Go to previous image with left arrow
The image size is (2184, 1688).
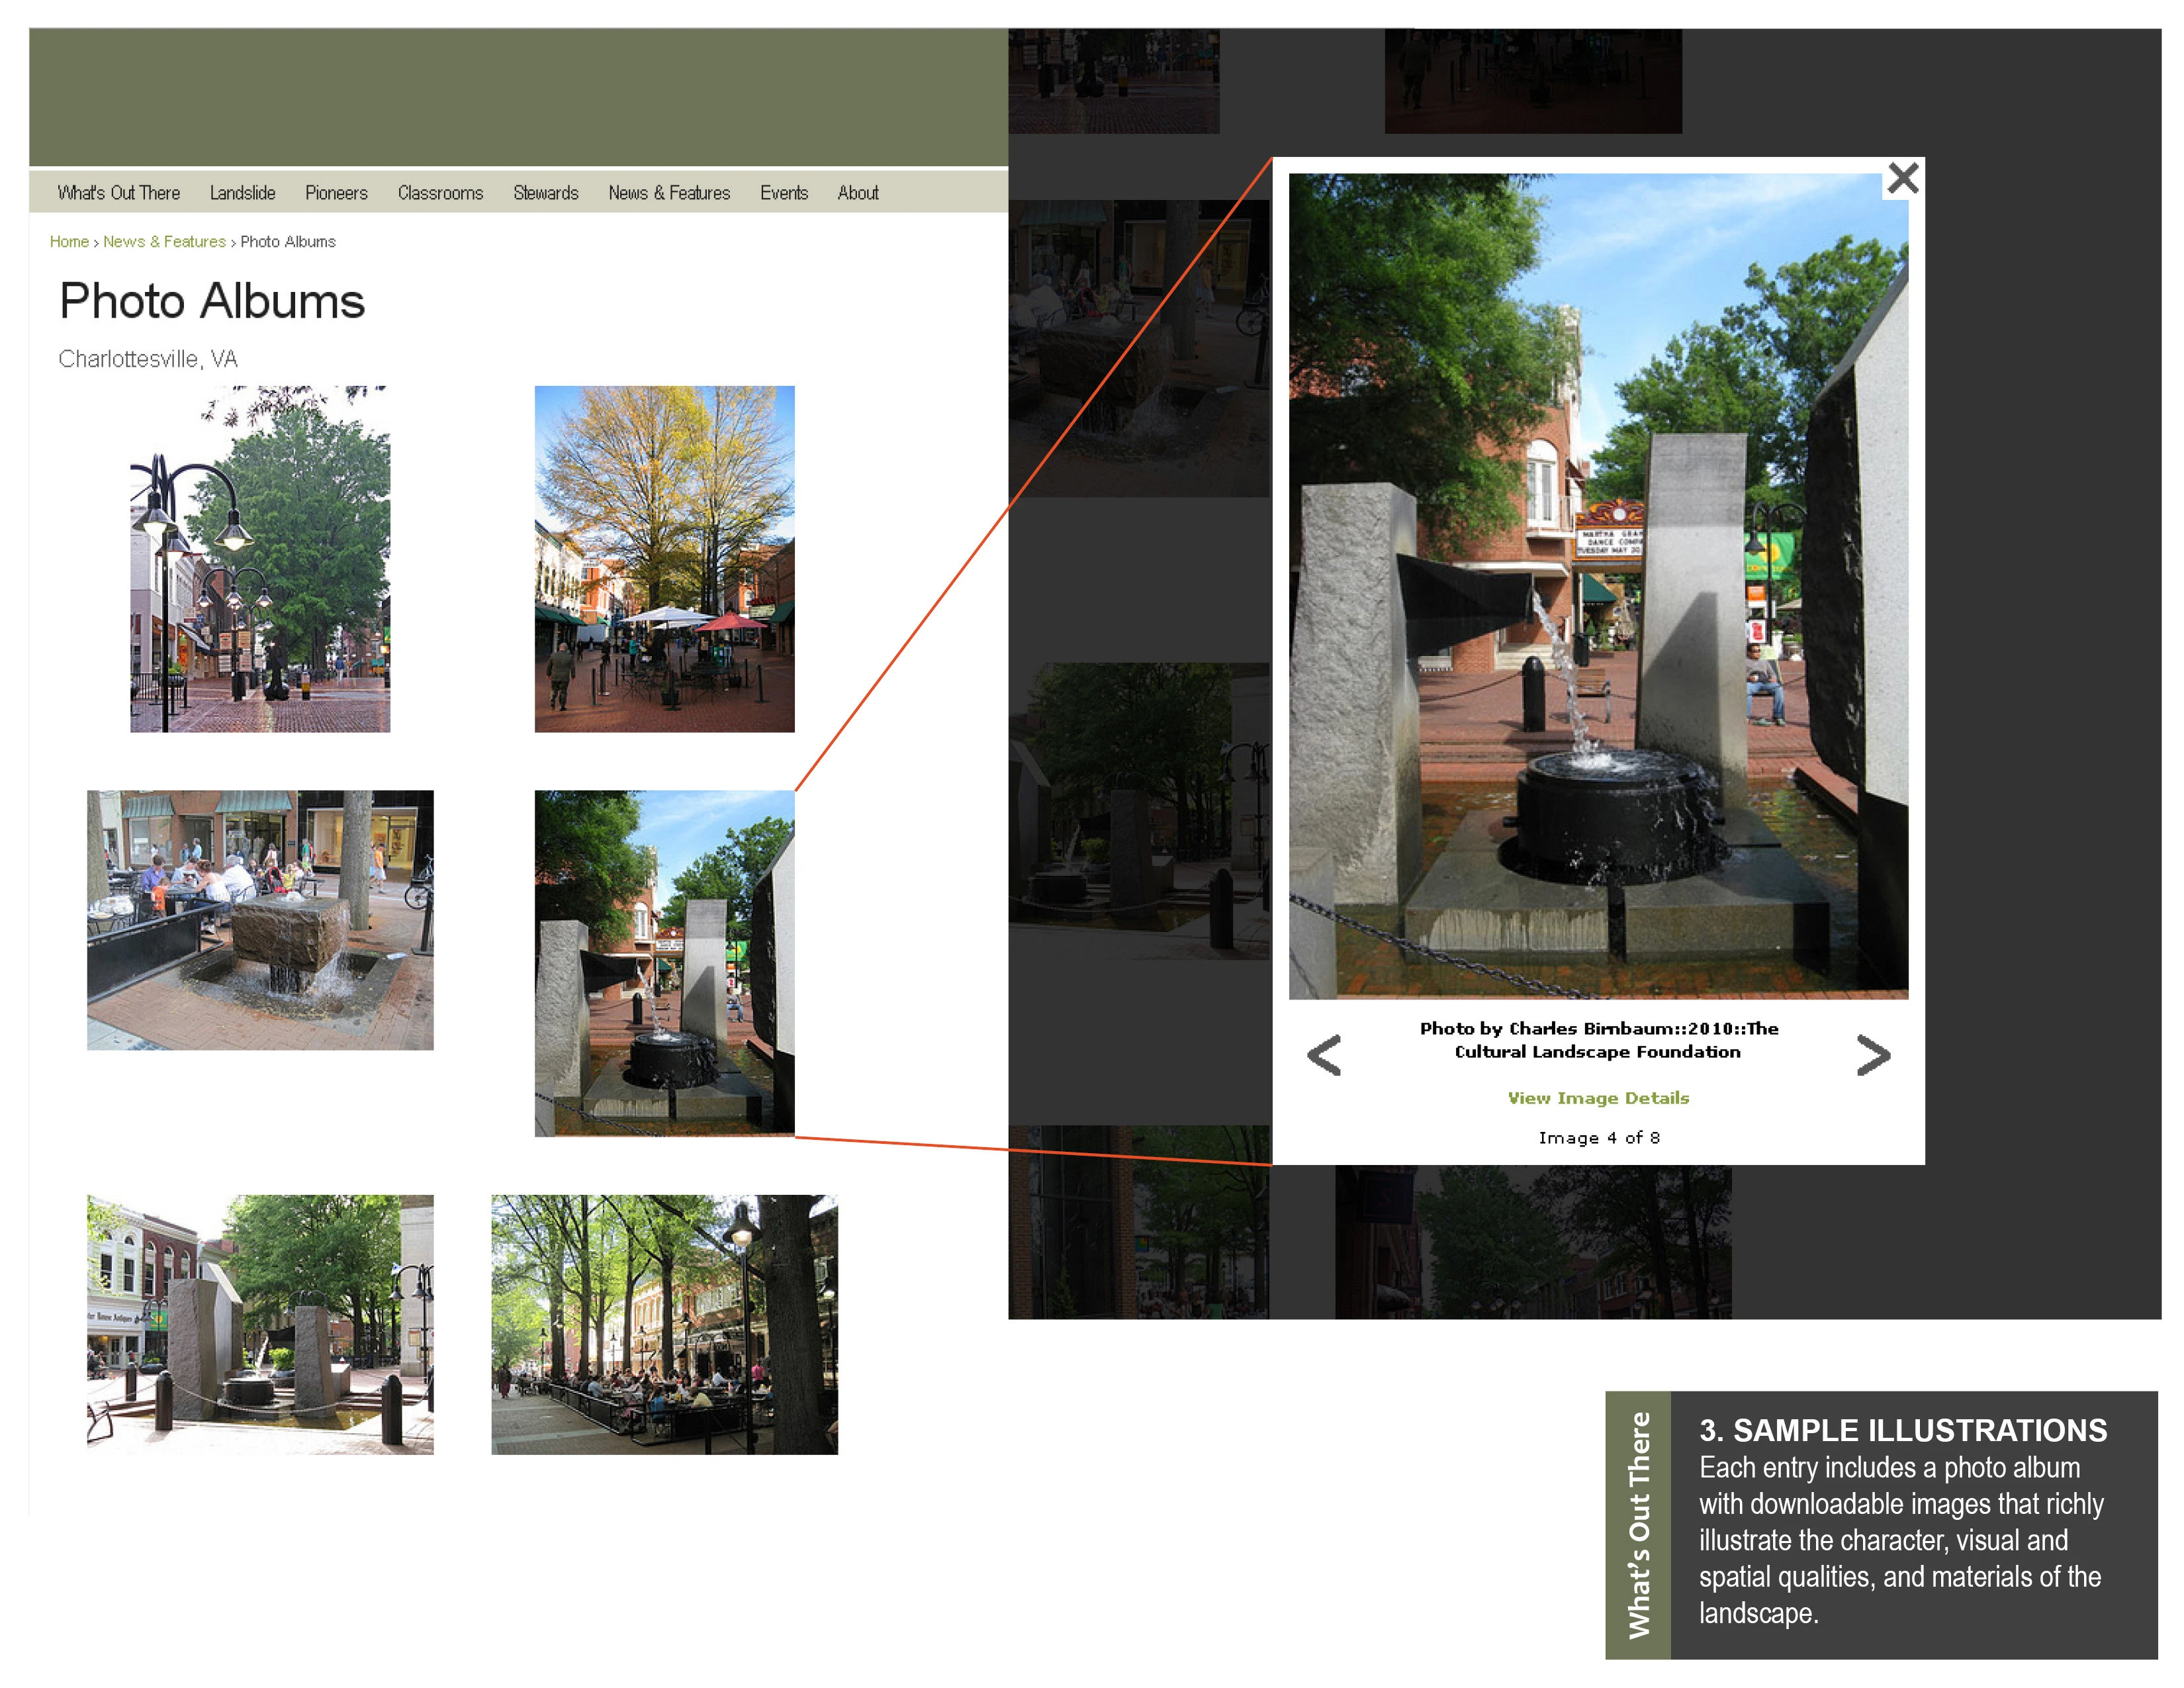[x=1324, y=1055]
